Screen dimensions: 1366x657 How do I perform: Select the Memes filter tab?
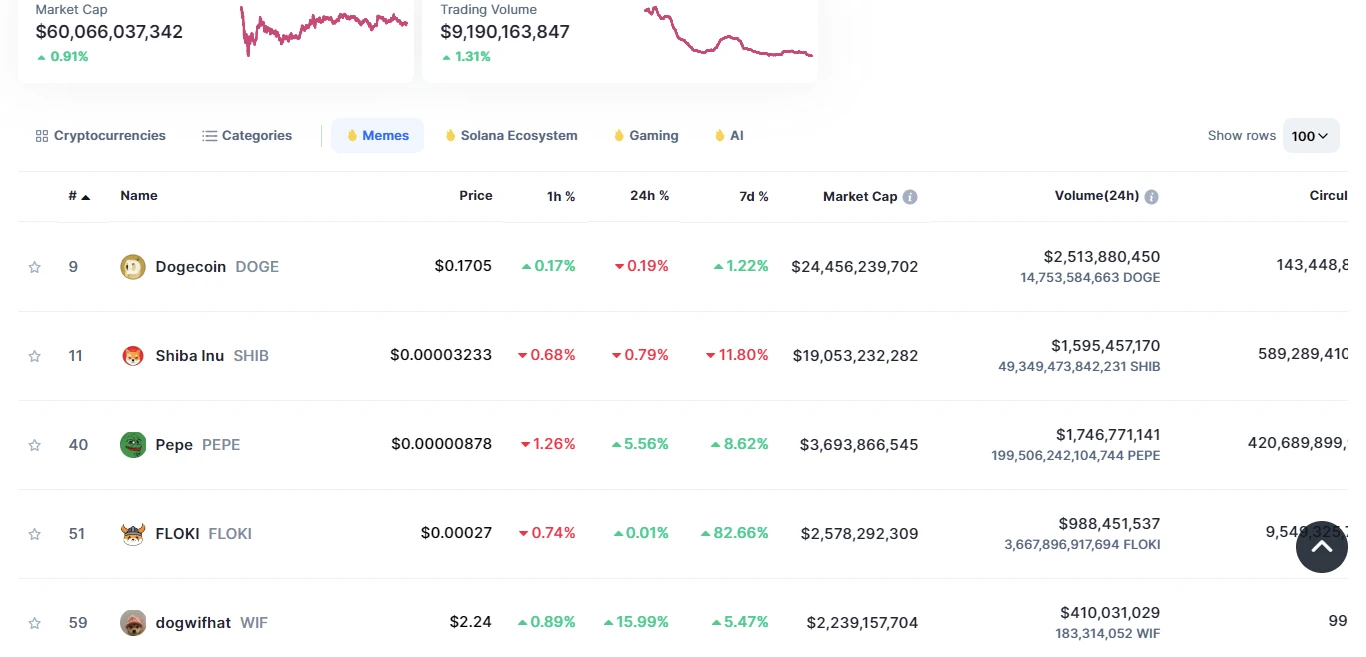378,136
